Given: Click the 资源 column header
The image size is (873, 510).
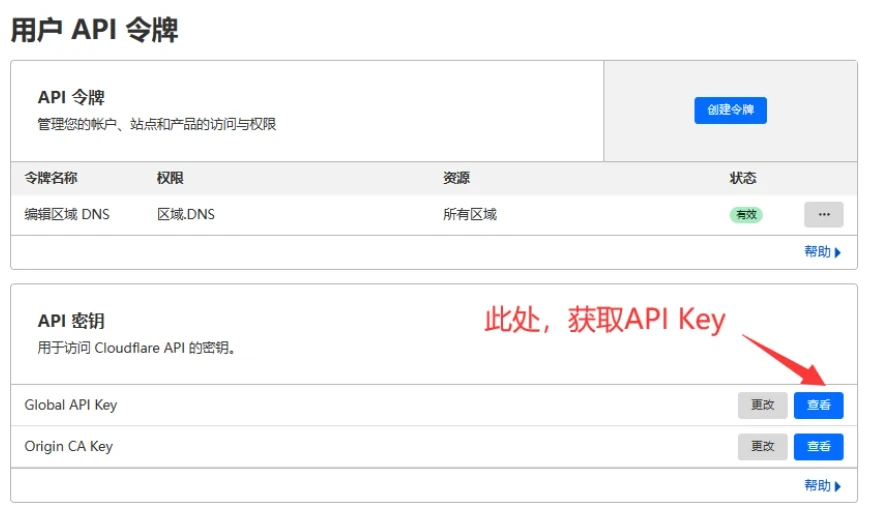Looking at the screenshot, I should 457,178.
